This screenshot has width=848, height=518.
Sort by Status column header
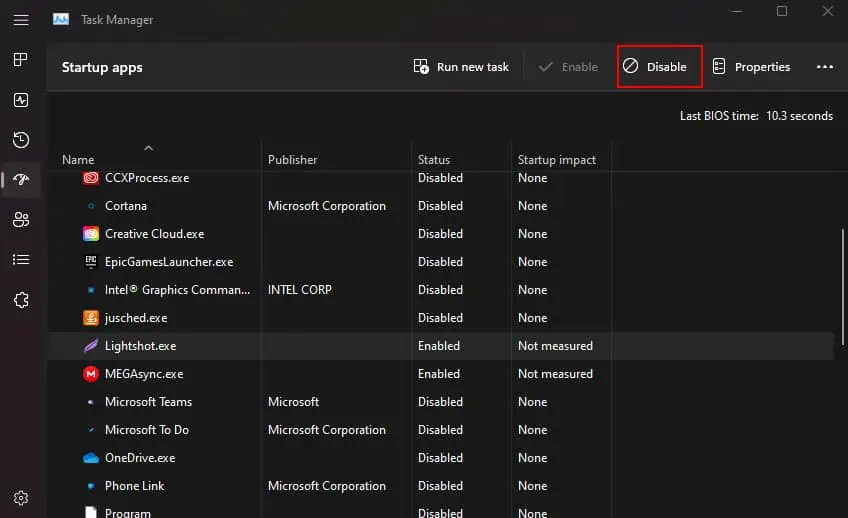point(434,160)
